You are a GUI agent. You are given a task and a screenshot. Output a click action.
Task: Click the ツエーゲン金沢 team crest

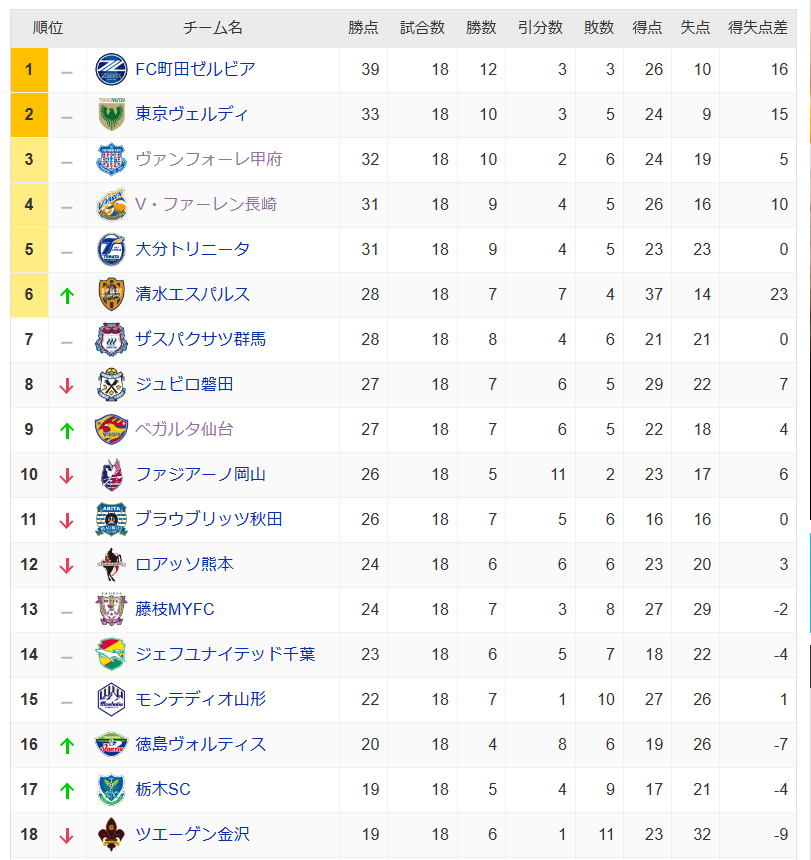(x=111, y=834)
